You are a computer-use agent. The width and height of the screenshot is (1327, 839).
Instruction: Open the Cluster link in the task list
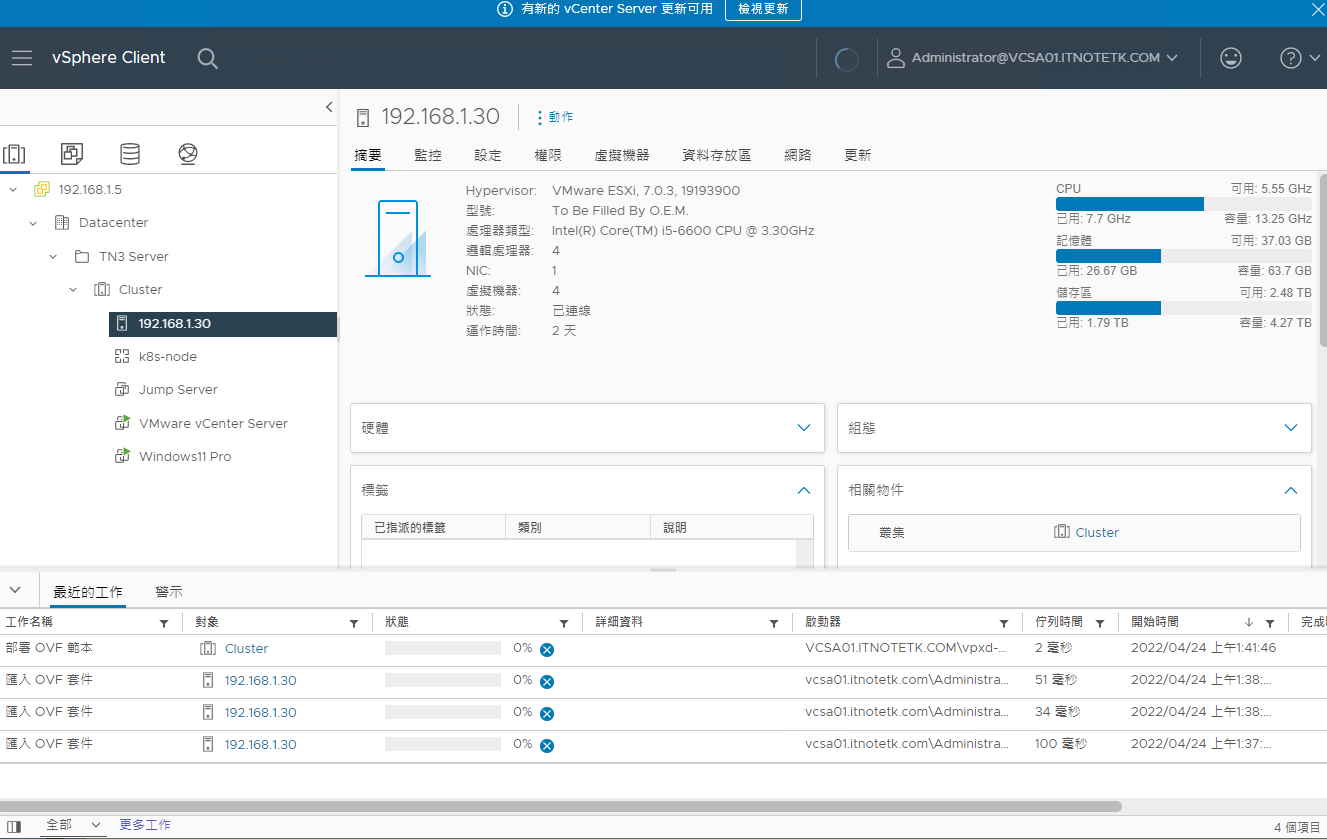tap(246, 649)
